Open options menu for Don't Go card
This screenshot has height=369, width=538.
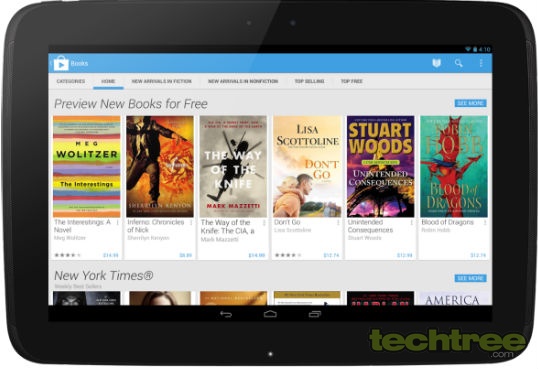[x=338, y=223]
